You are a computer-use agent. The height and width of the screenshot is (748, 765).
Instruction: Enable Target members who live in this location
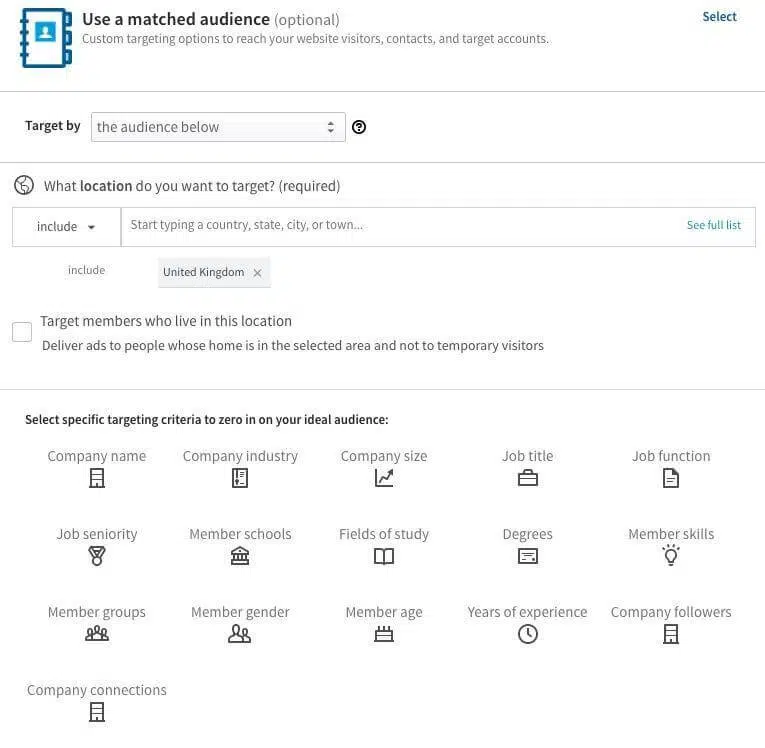coord(22,332)
